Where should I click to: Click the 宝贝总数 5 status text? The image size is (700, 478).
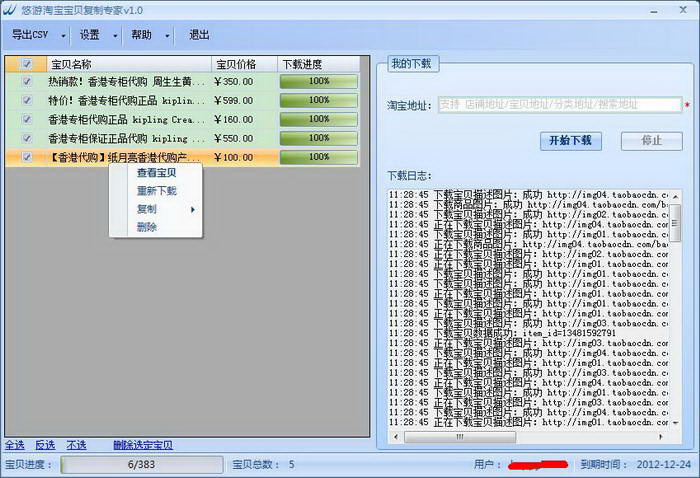[x=263, y=465]
